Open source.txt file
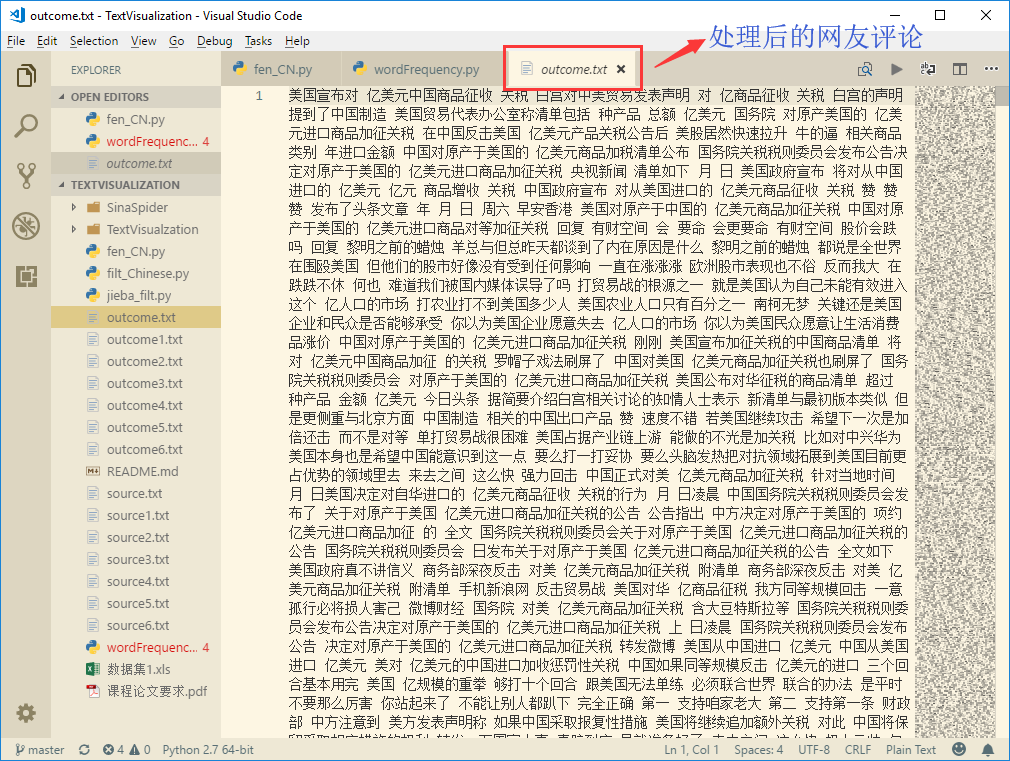 136,494
